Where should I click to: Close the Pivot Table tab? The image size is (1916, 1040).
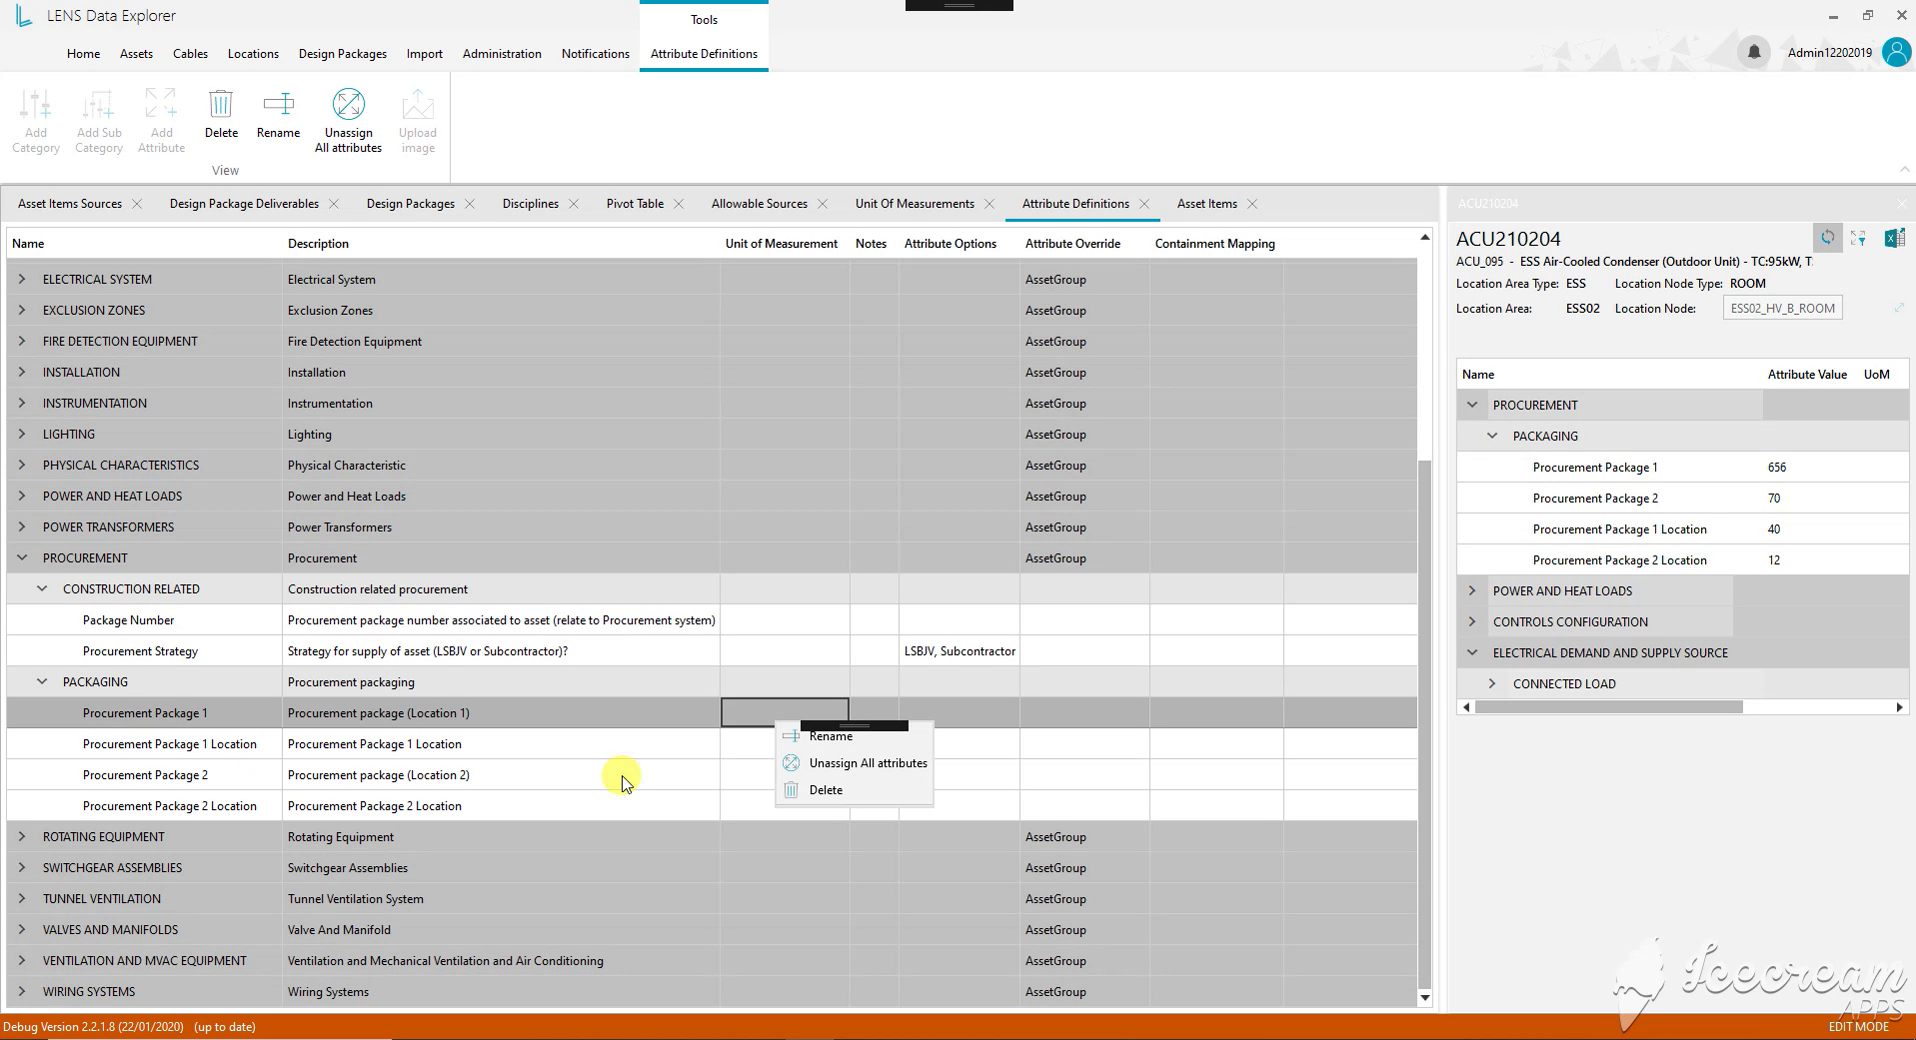tap(679, 204)
